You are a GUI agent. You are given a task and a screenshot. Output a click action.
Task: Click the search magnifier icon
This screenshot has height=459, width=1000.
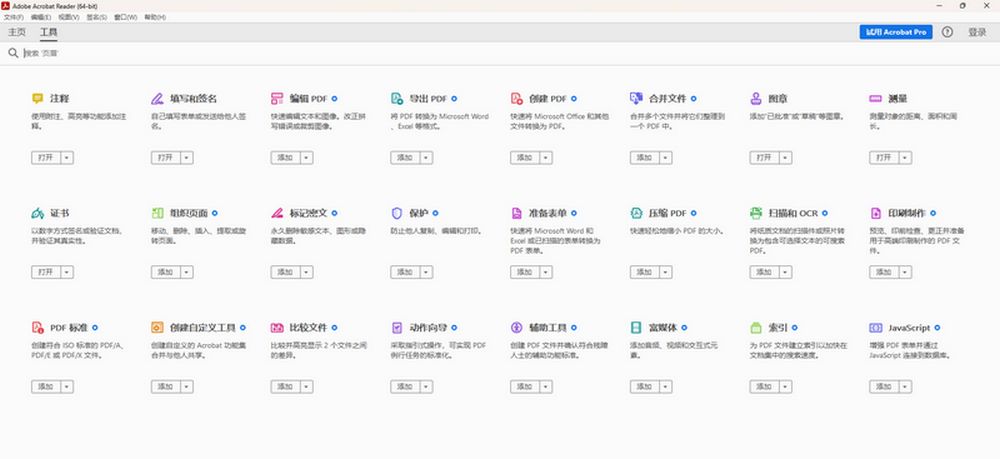13,53
